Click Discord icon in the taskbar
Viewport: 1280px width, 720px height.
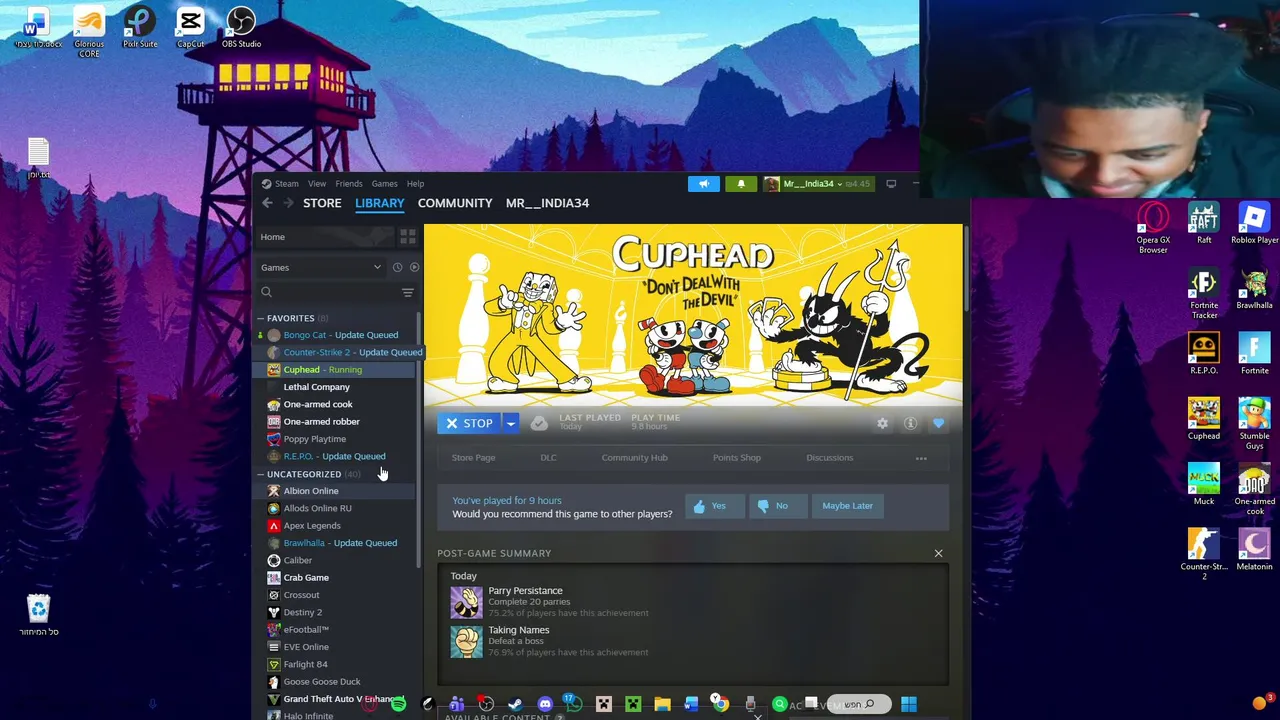(544, 704)
